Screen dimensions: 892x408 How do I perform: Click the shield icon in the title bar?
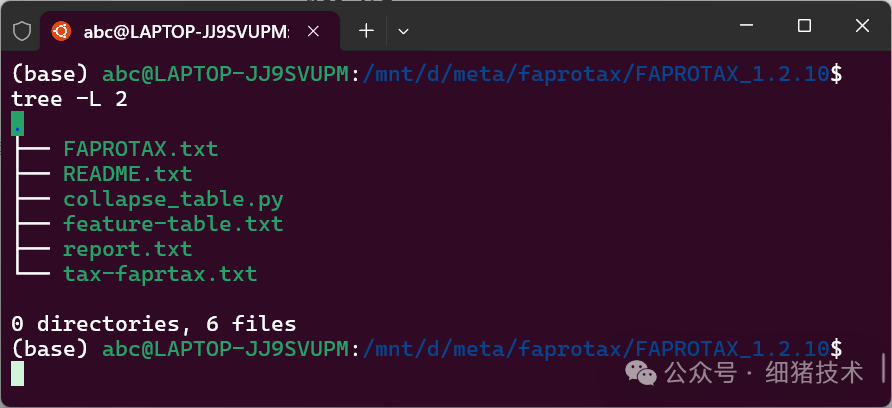[21, 31]
